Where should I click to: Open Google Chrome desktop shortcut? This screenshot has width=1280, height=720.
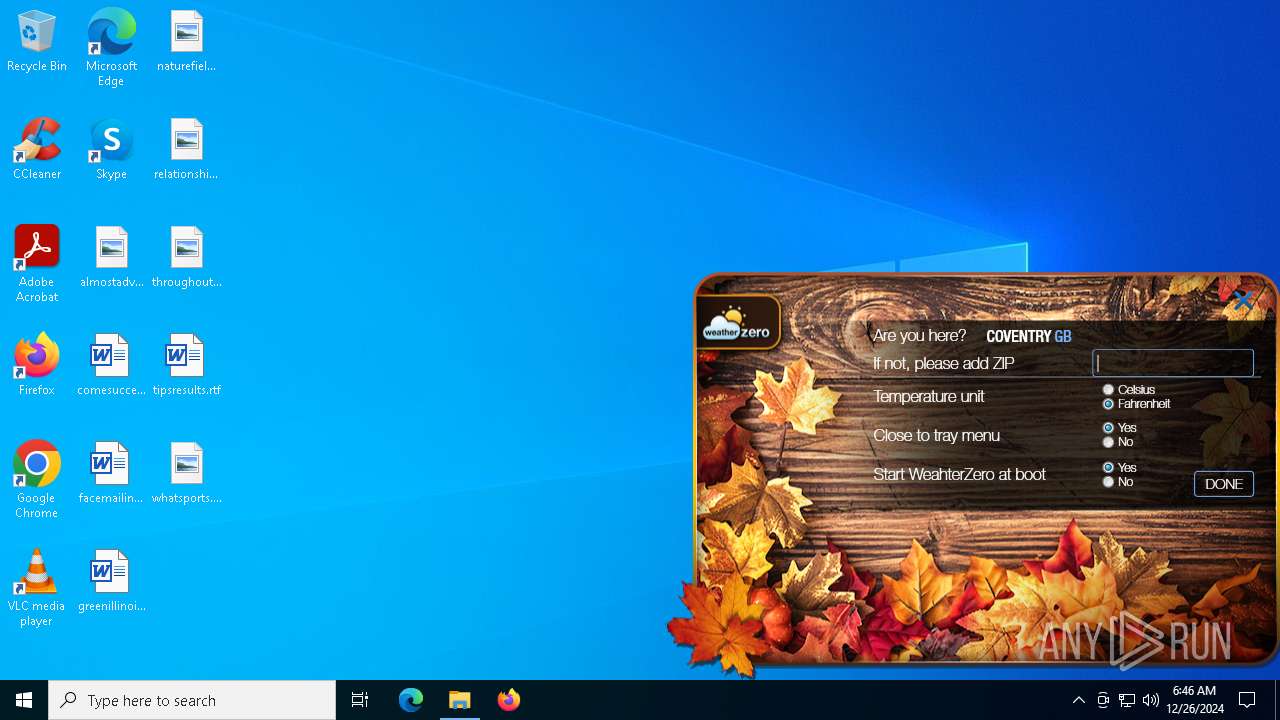pos(37,480)
